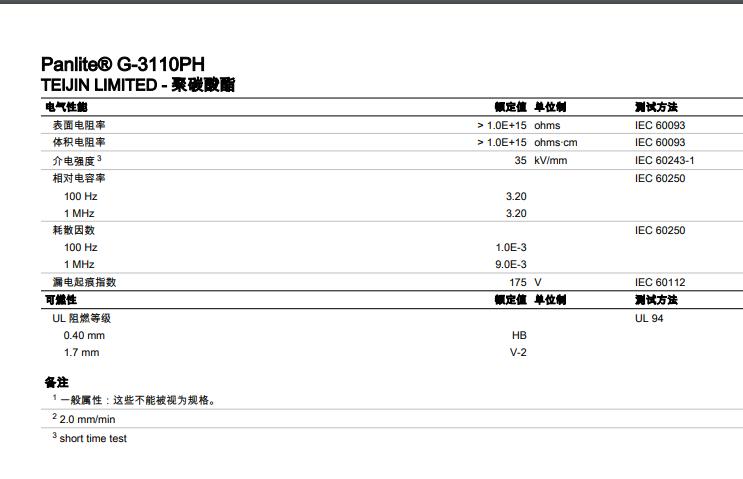The width and height of the screenshot is (743, 479).
Task: Click the 可燃性 section header
Action: pyautogui.click(x=60, y=300)
